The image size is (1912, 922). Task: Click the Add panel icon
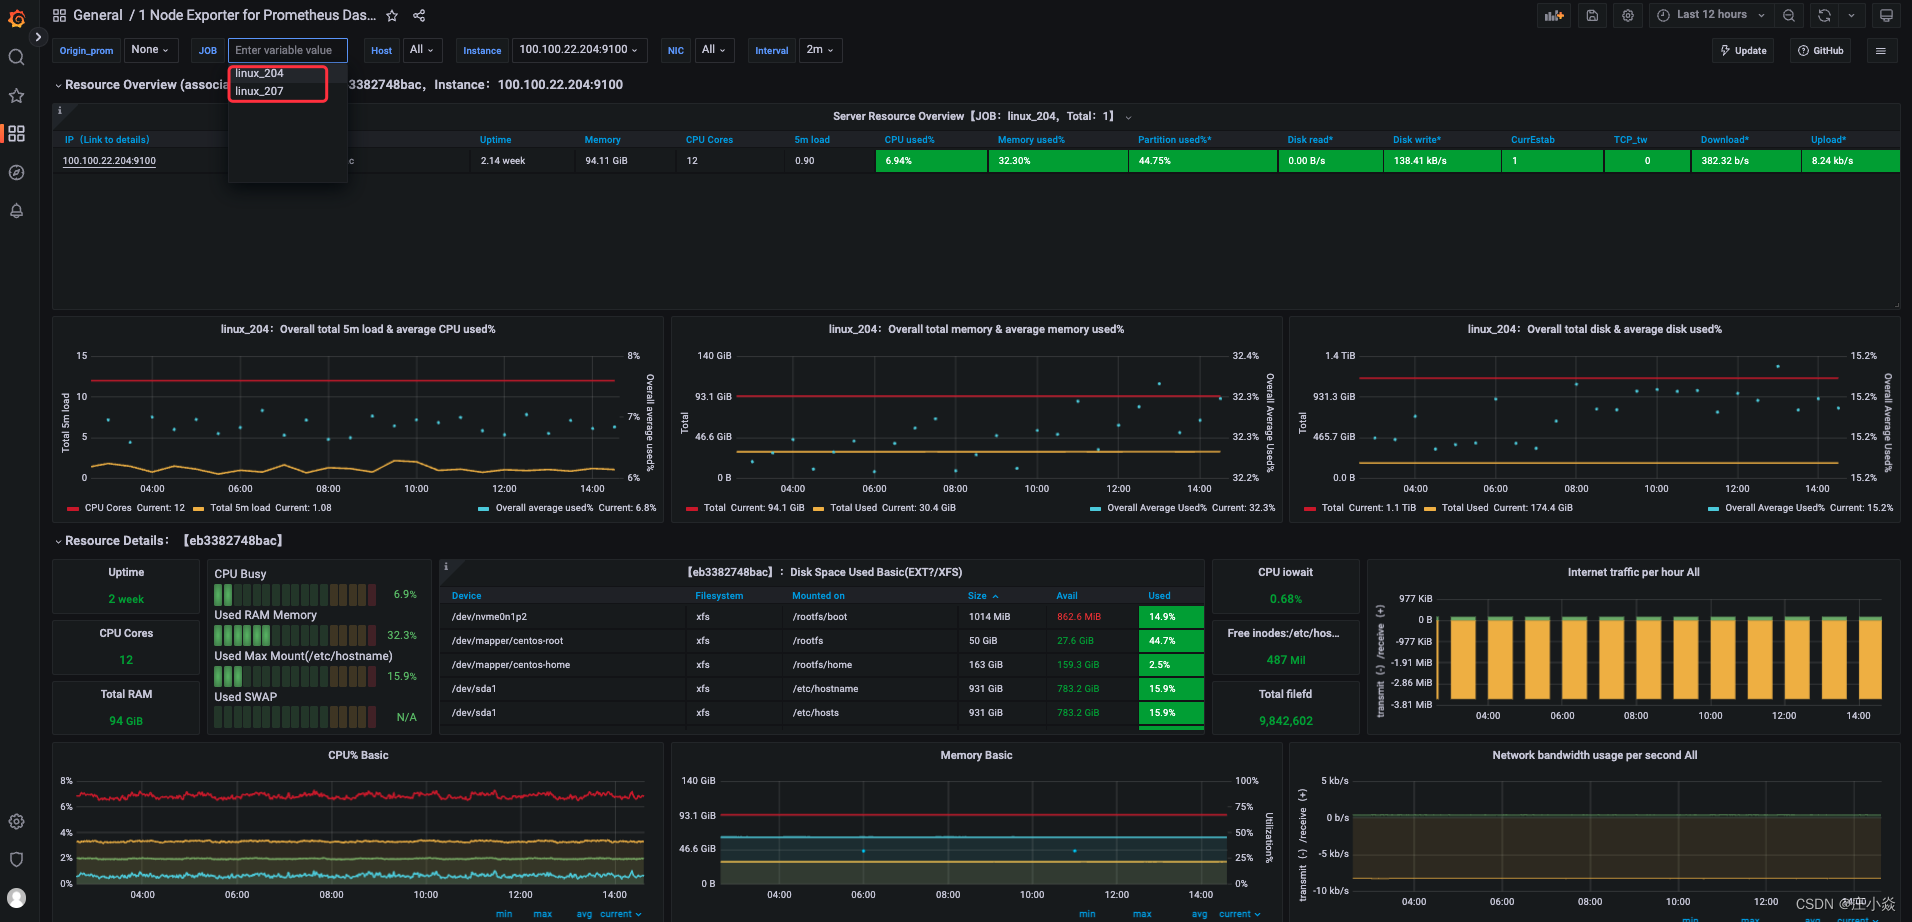(1554, 15)
